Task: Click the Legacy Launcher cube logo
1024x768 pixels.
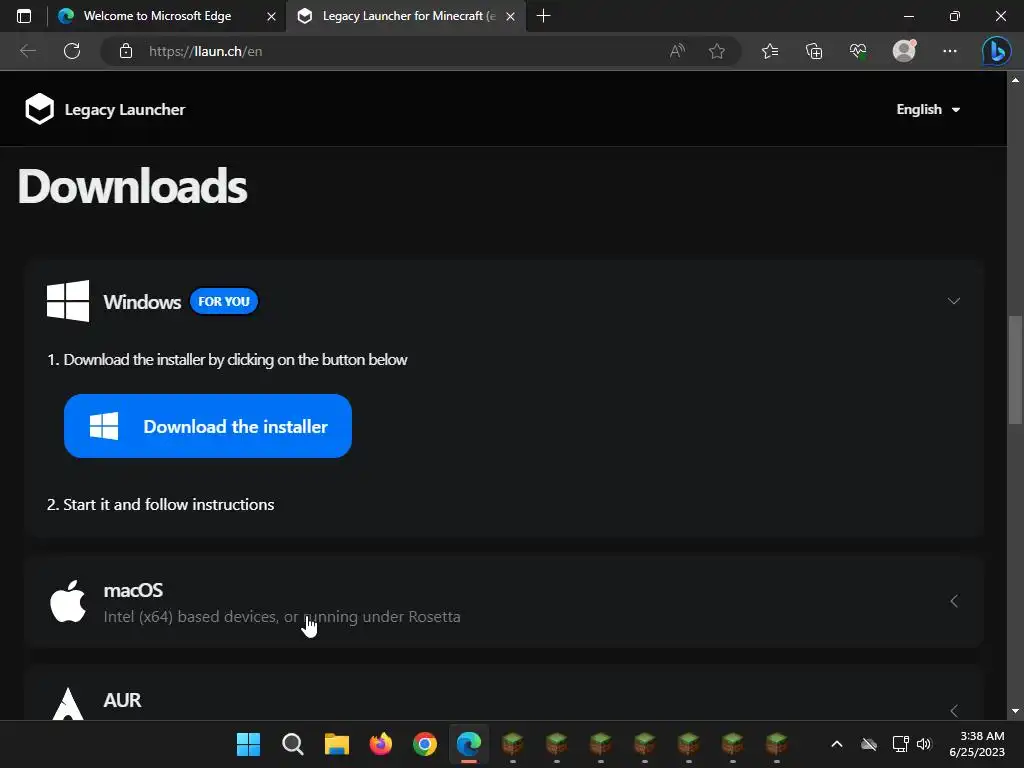Action: [x=39, y=109]
